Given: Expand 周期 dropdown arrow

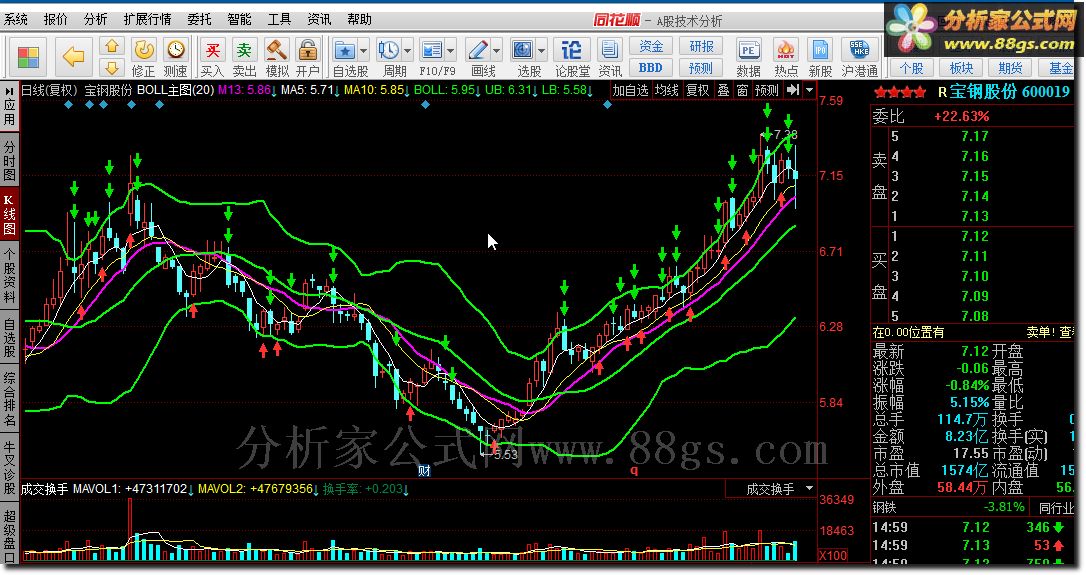Looking at the screenshot, I should click(407, 51).
